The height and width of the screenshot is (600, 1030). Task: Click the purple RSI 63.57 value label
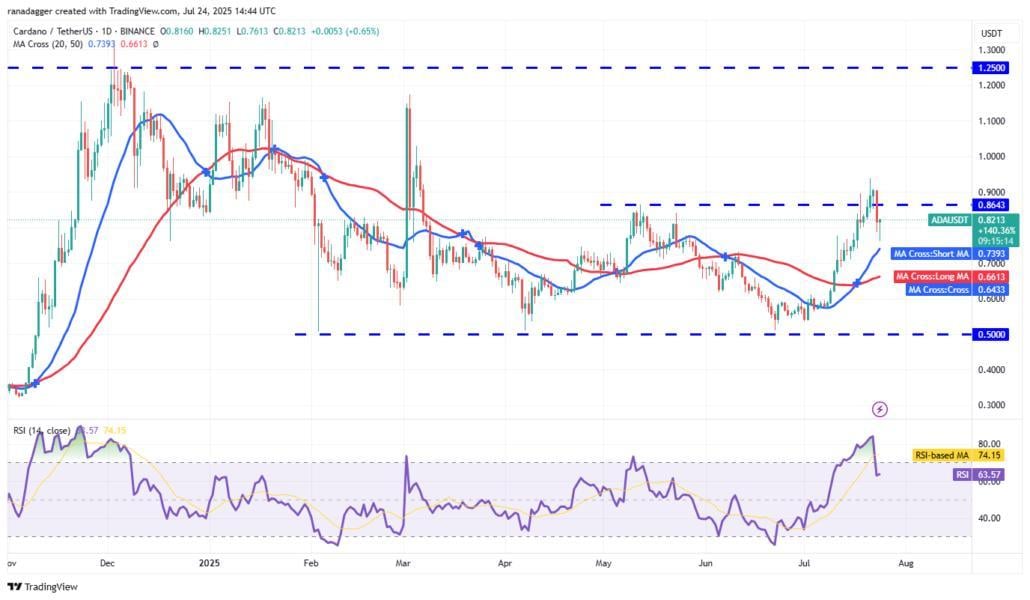pyautogui.click(x=978, y=474)
